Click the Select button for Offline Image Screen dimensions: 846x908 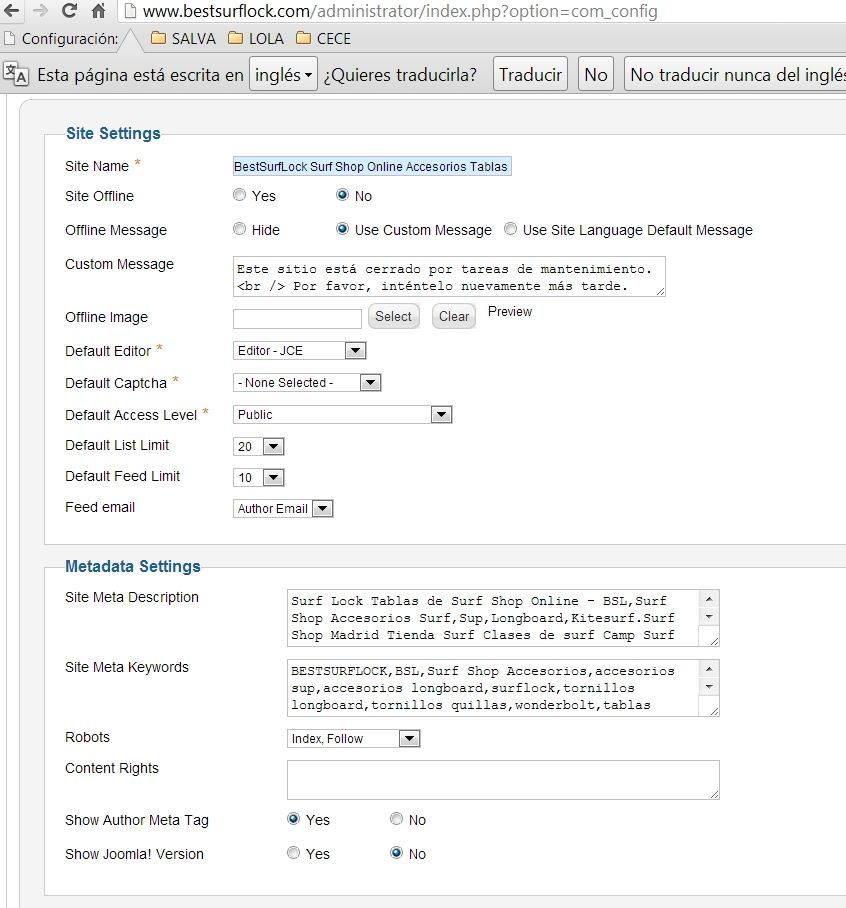pos(393,316)
